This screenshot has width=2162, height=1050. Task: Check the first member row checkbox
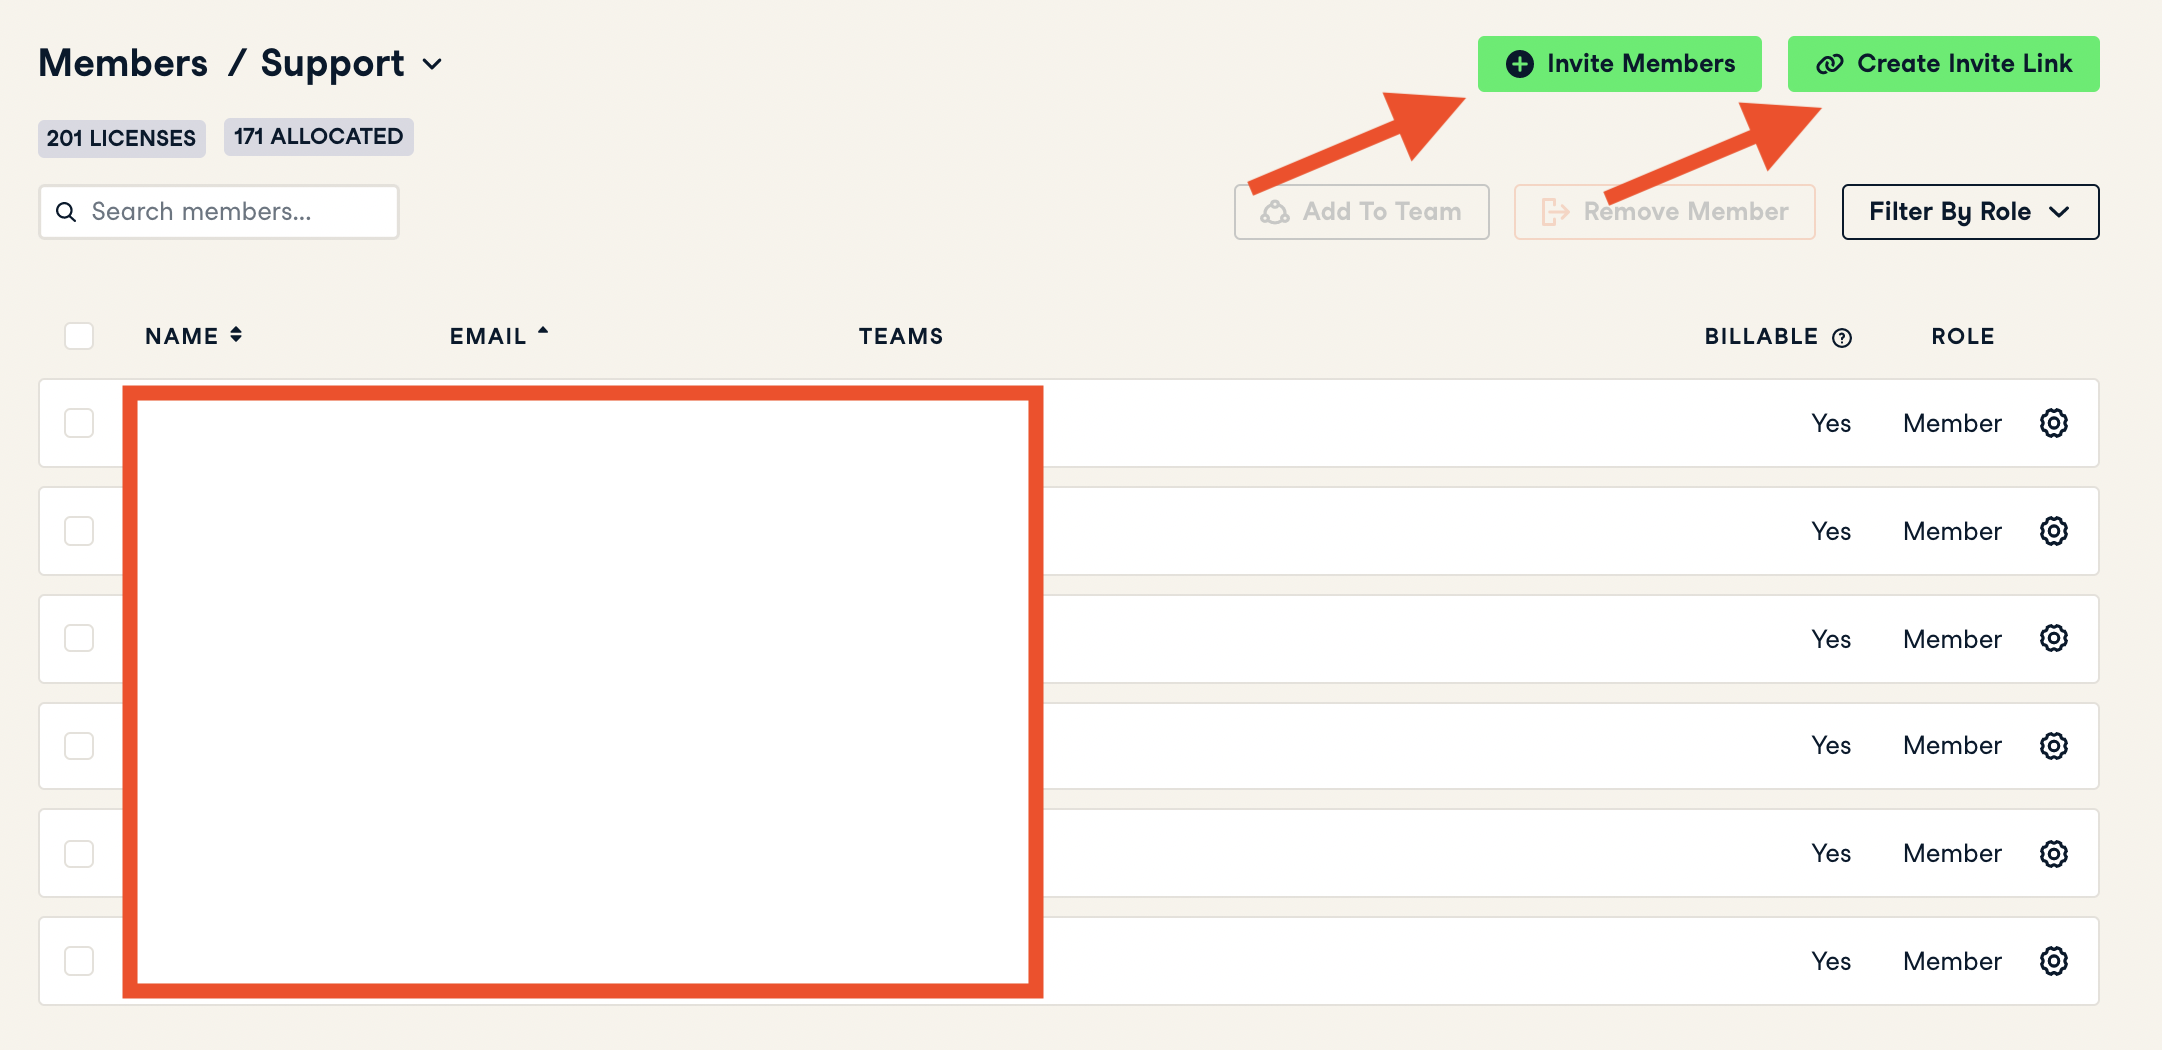click(79, 423)
